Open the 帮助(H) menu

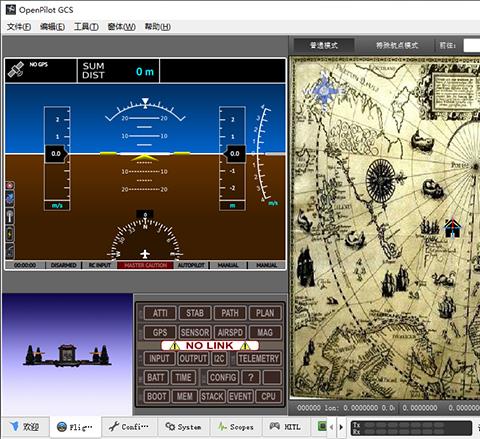(x=157, y=27)
